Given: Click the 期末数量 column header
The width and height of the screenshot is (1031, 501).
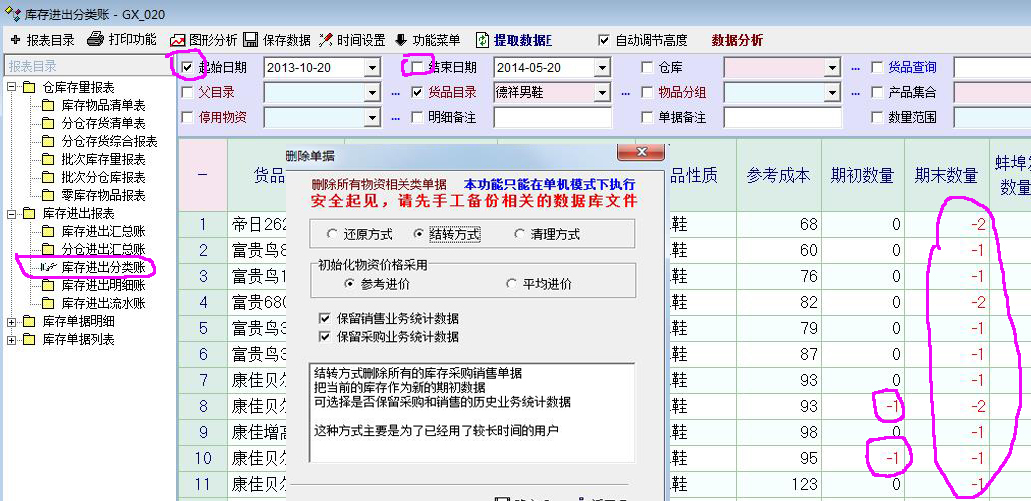Looking at the screenshot, I should tap(945, 176).
